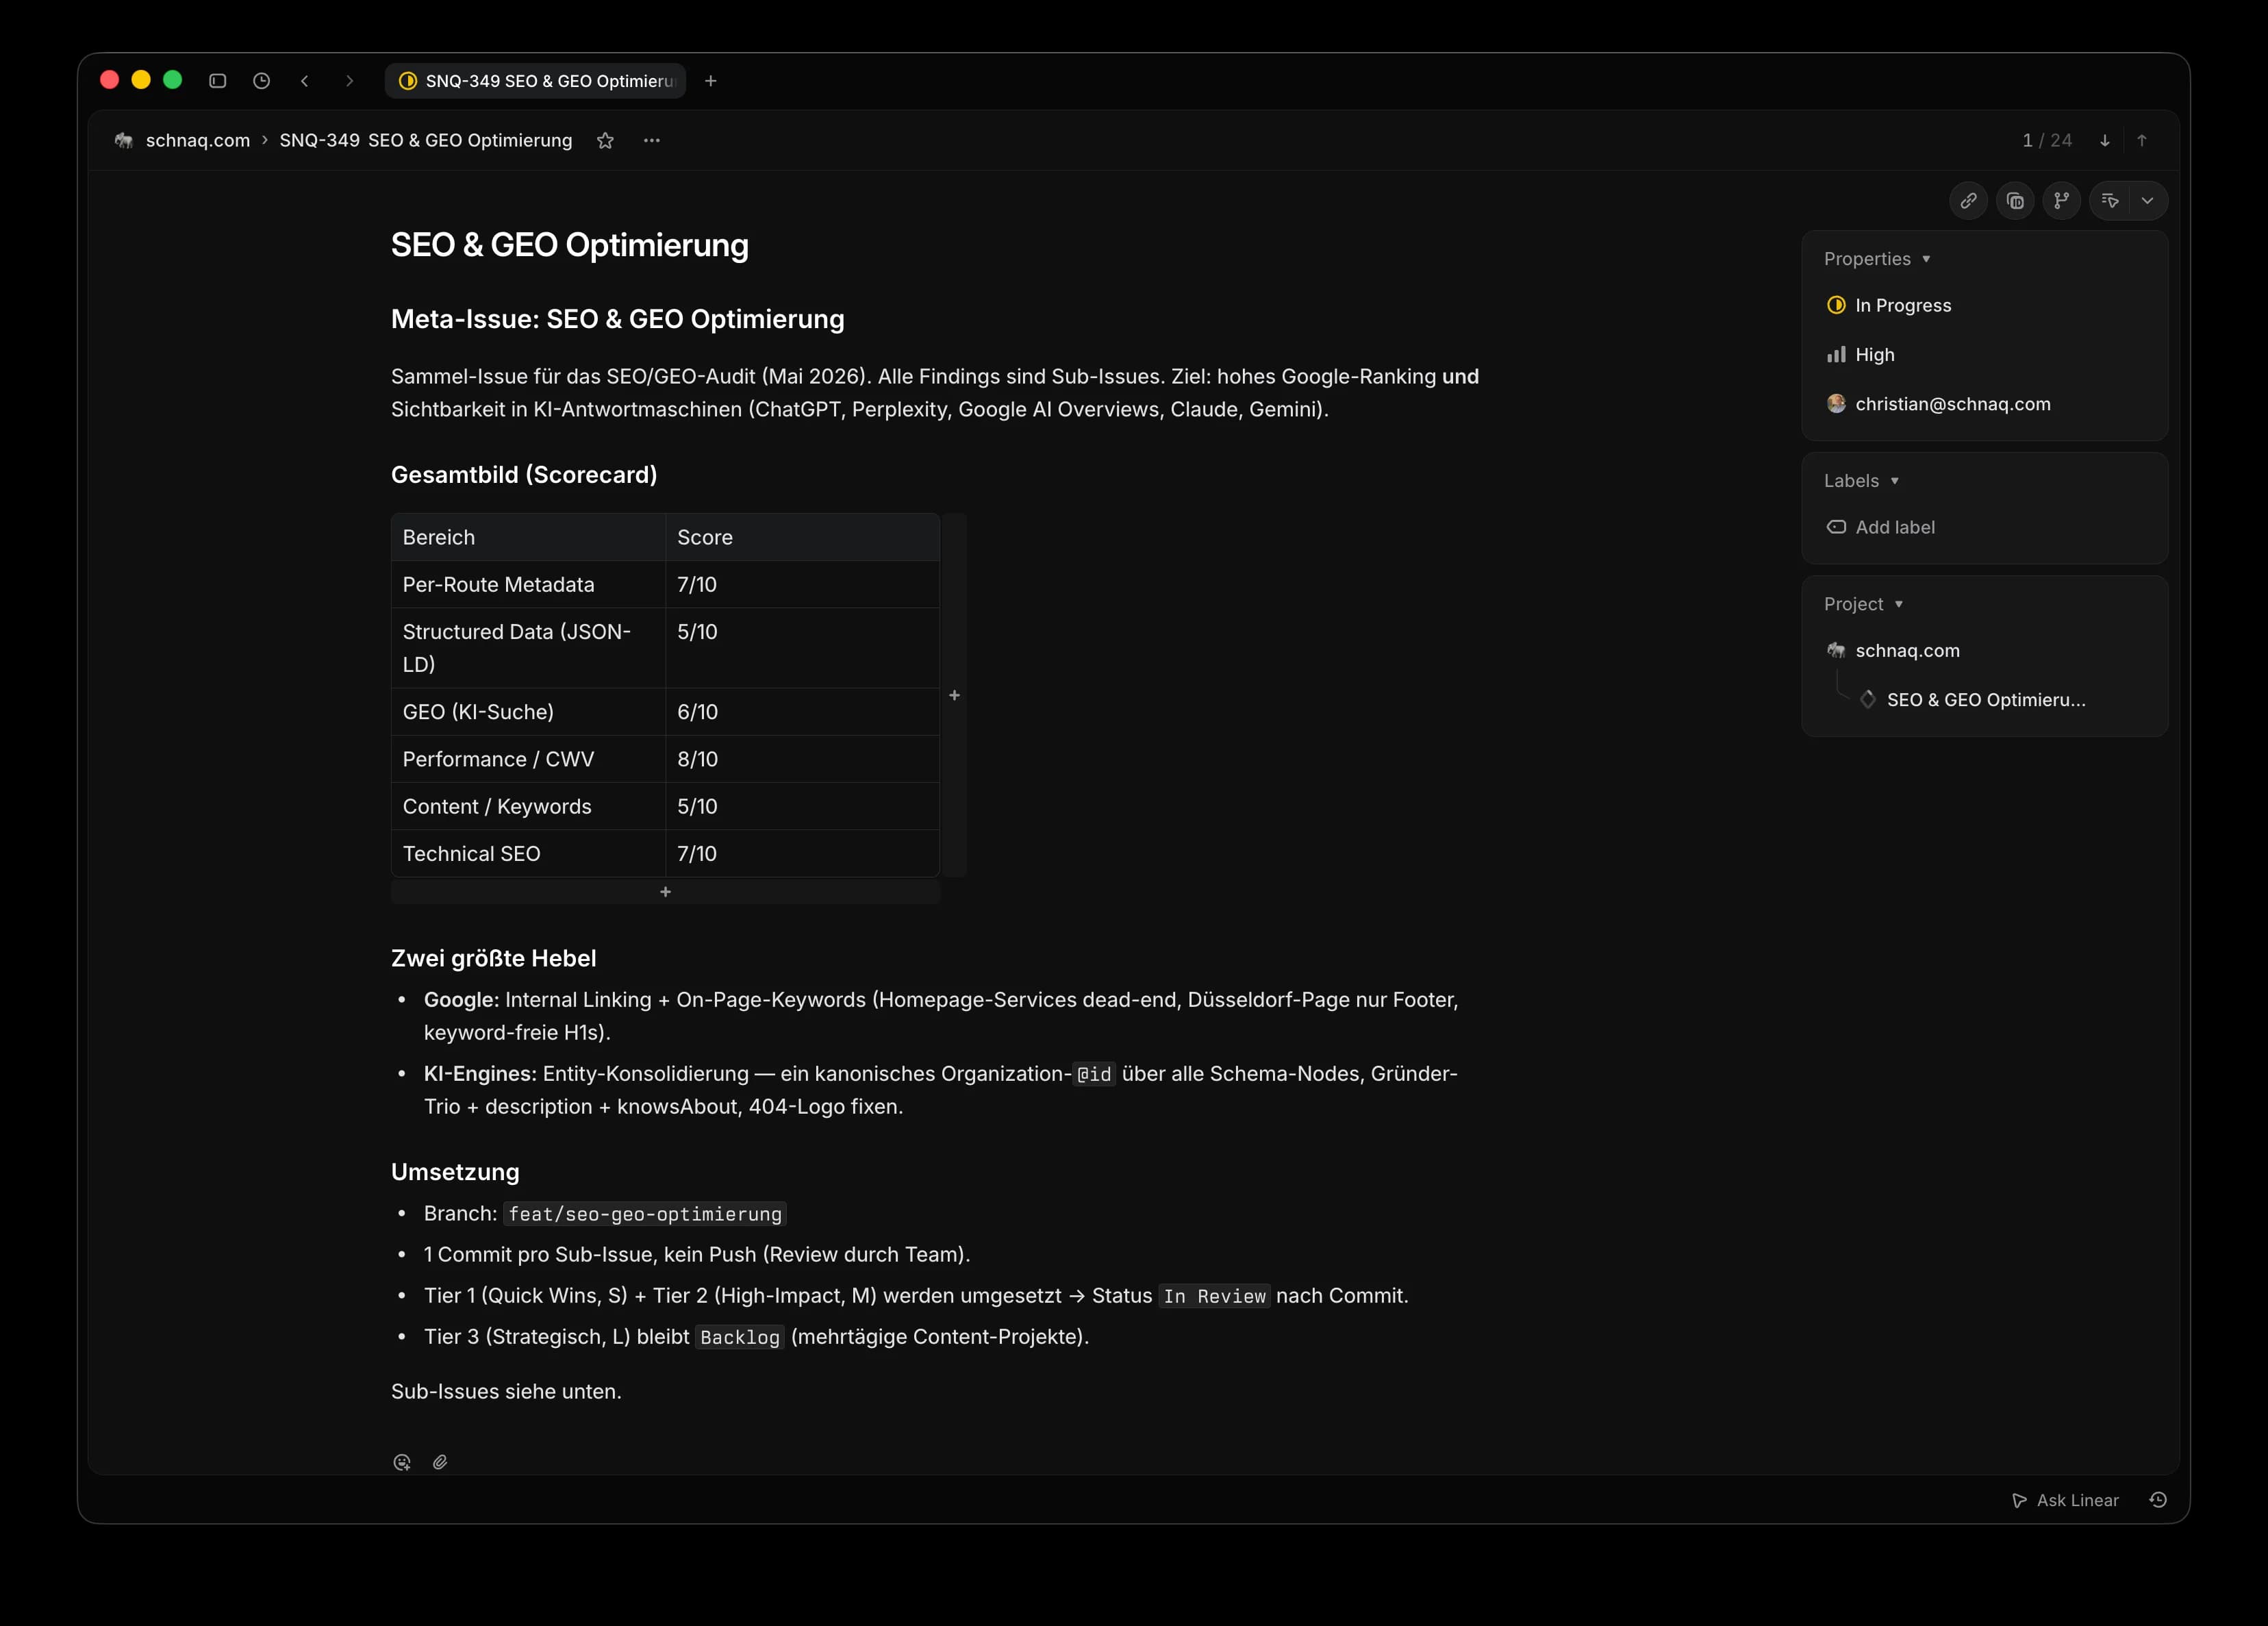
Task: Toggle the sidebar panel icon
Action: coord(217,81)
